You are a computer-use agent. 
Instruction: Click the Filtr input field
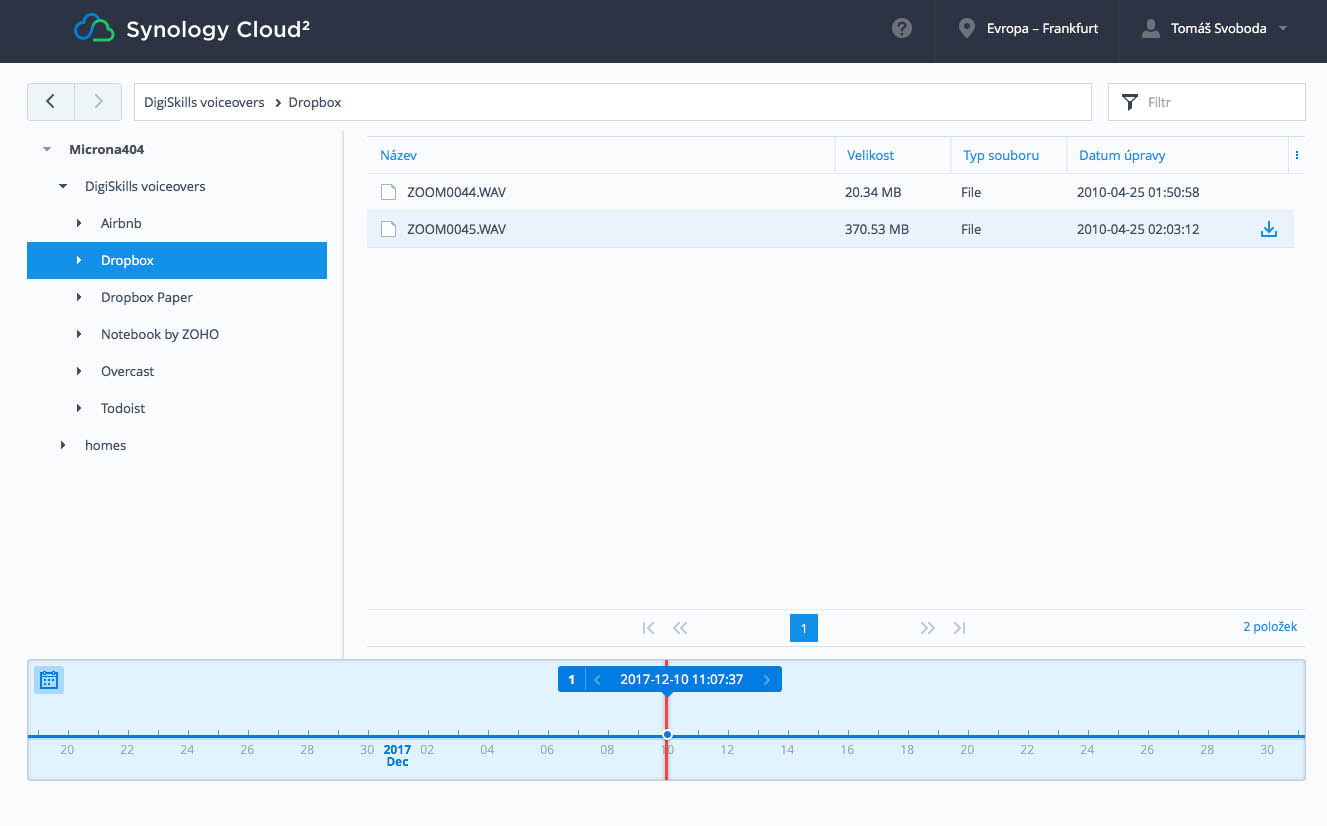[x=1207, y=102]
